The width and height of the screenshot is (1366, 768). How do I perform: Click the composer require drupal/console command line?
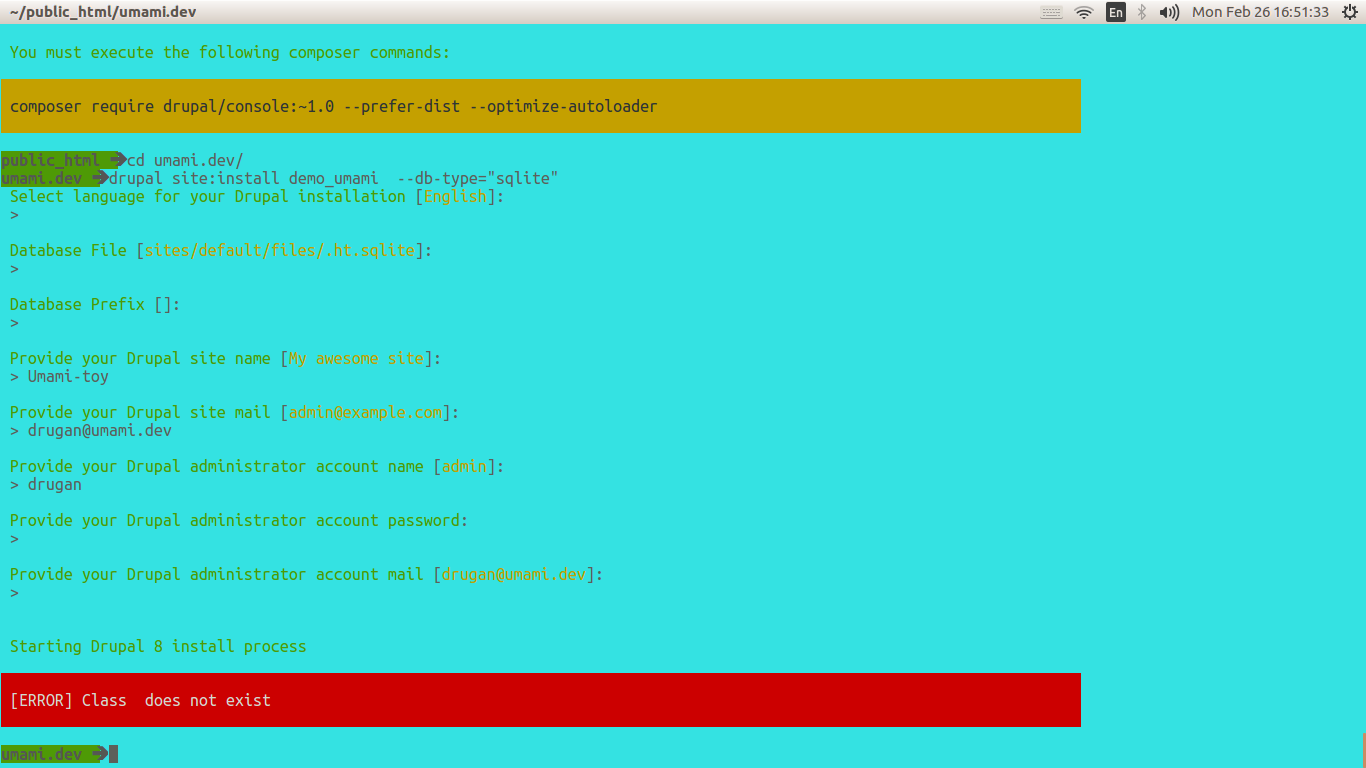pyautogui.click(x=334, y=106)
